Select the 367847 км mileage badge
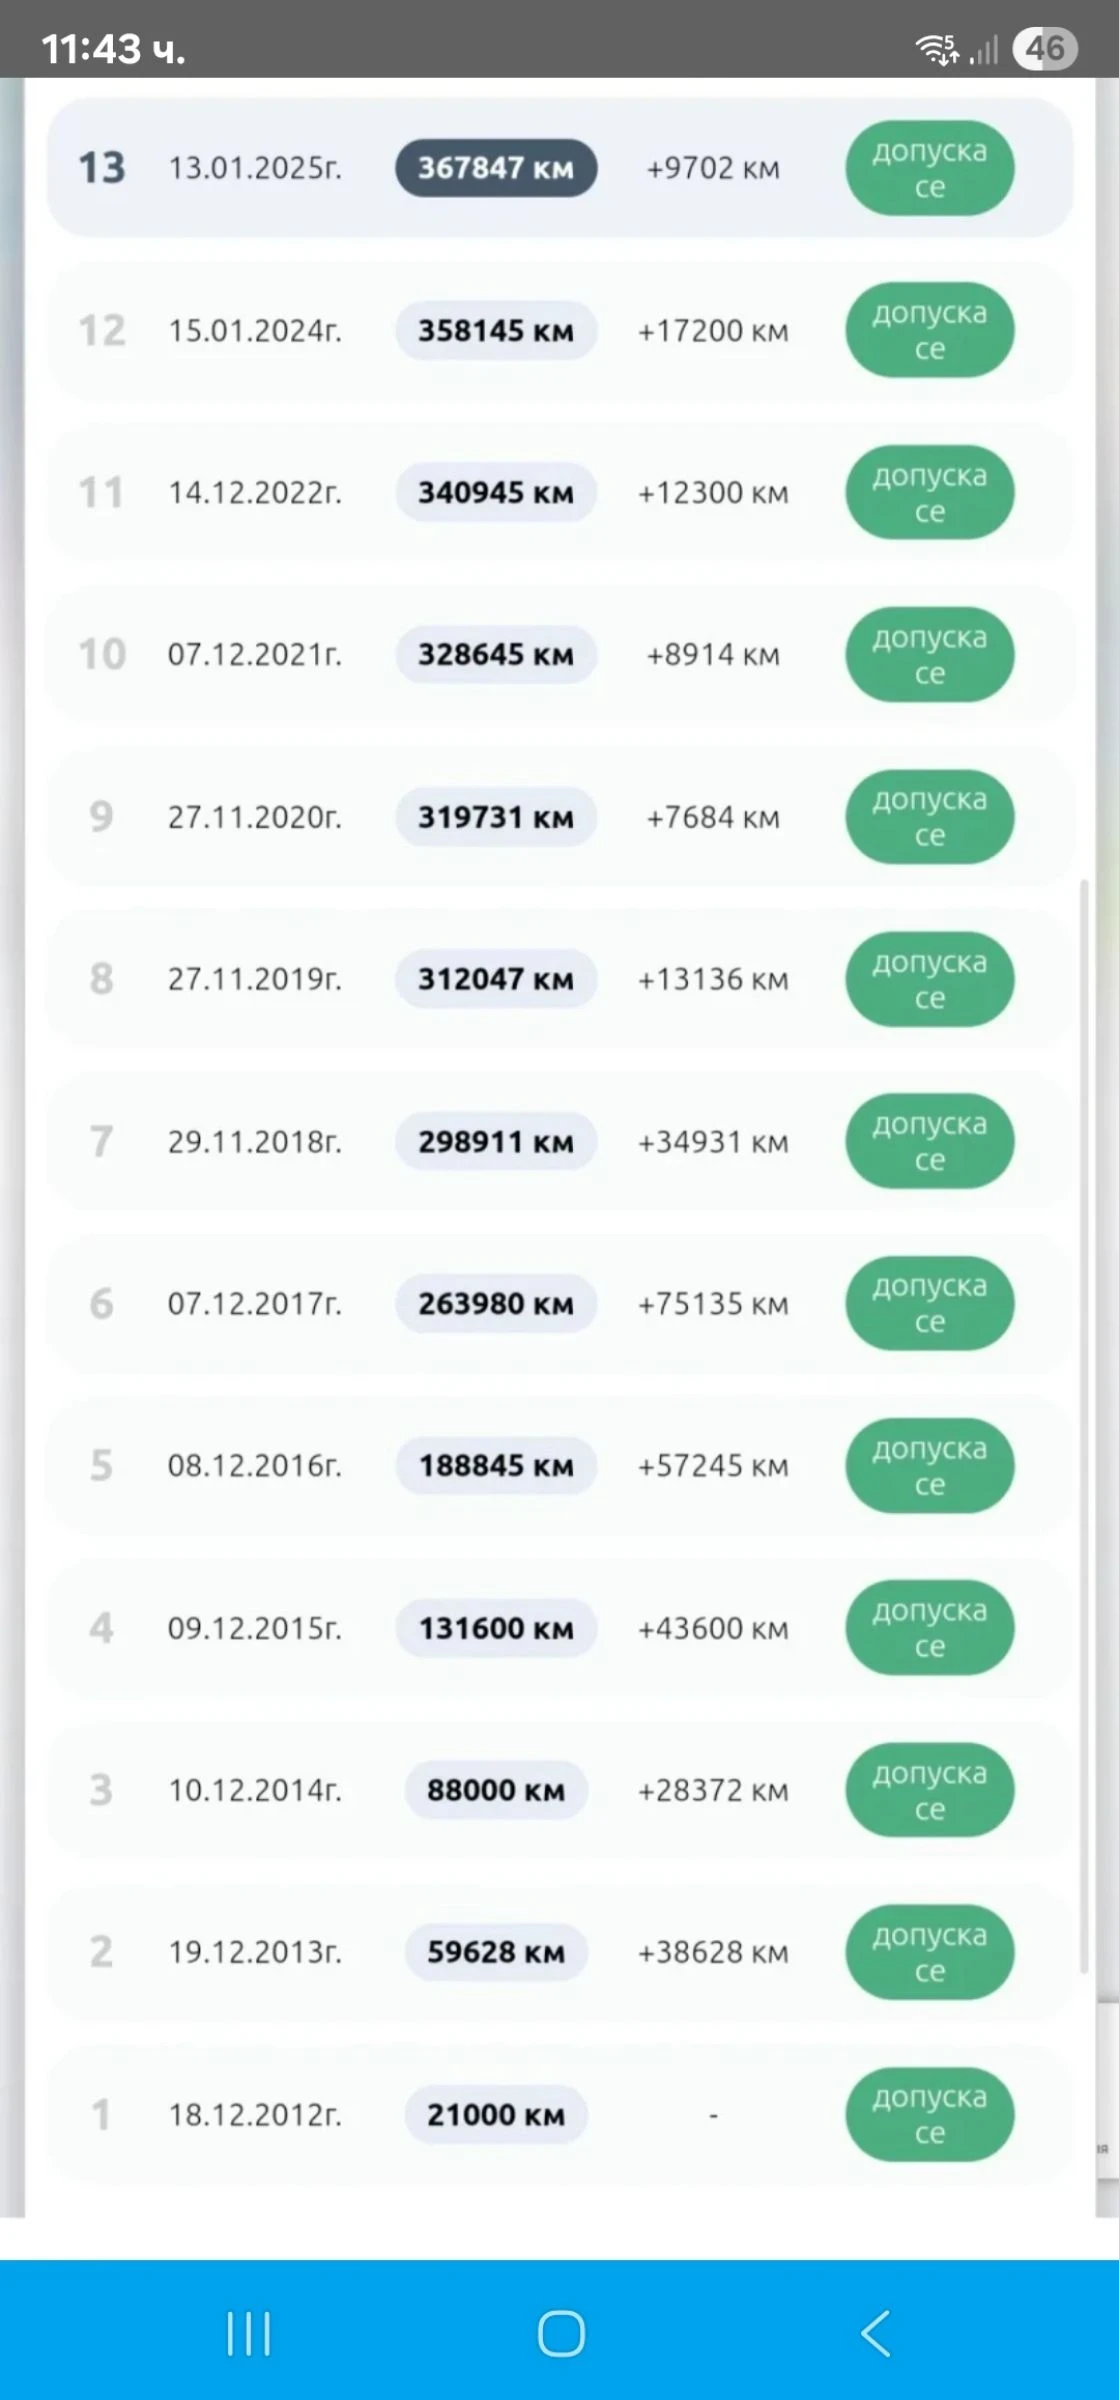Viewport: 1119px width, 2400px height. [x=496, y=168]
